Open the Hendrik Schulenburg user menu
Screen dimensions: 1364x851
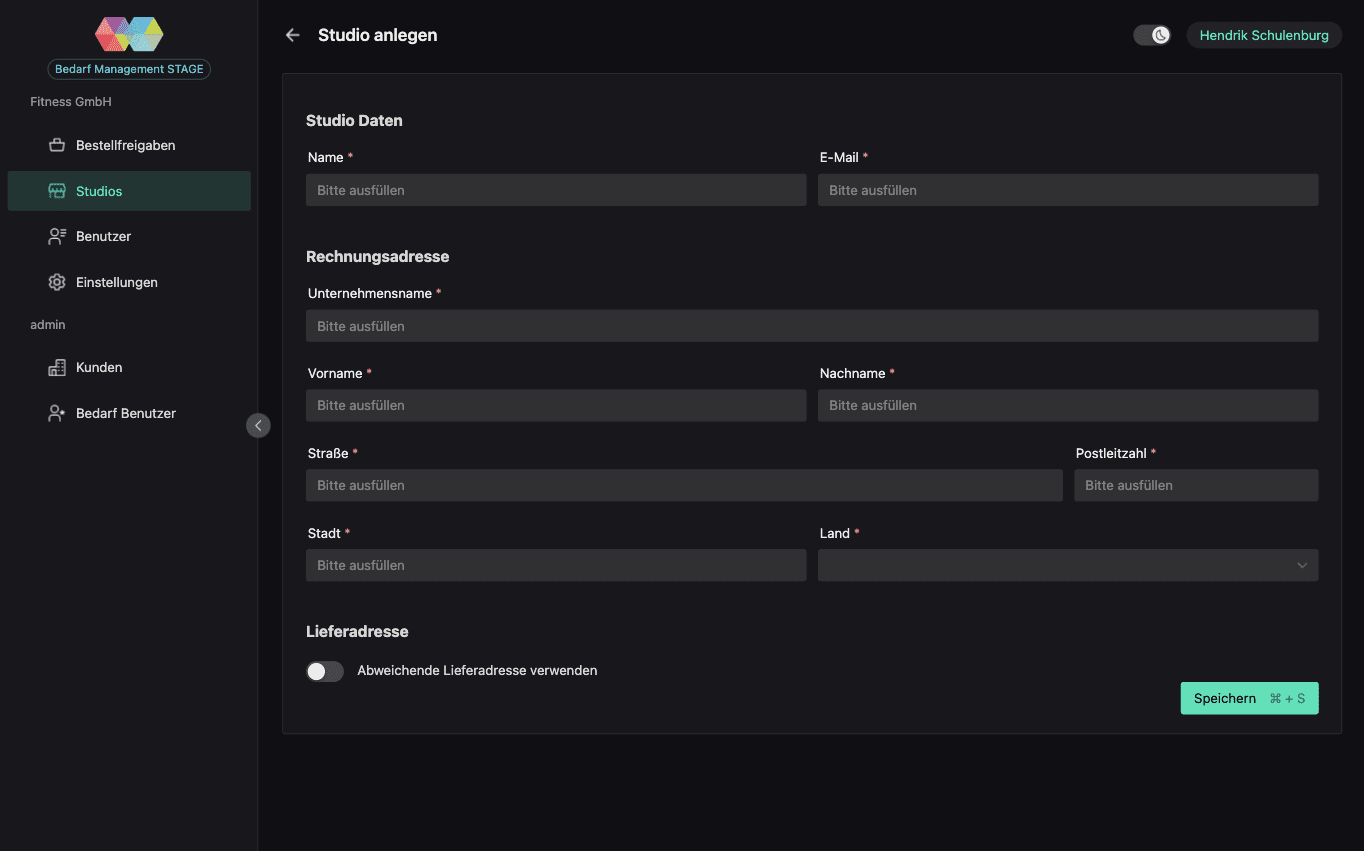pyautogui.click(x=1264, y=35)
